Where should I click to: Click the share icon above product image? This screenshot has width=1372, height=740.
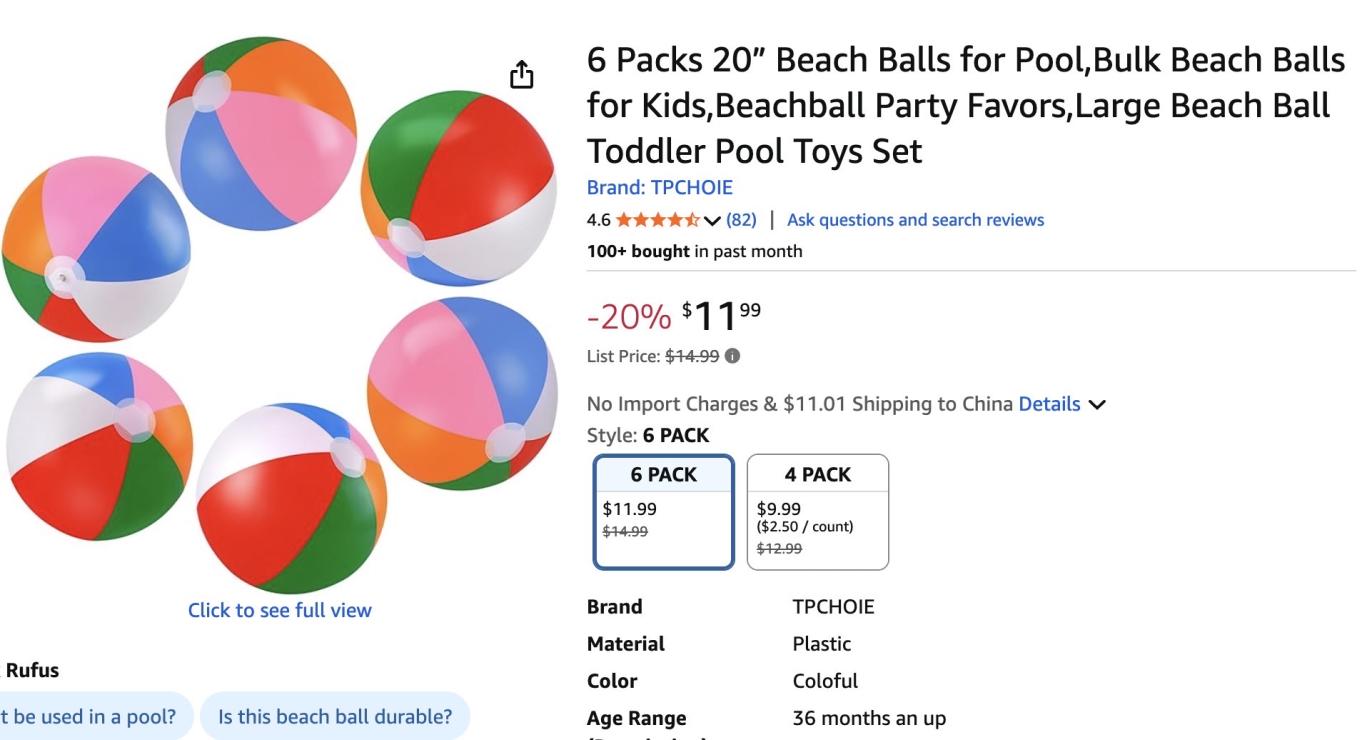521,75
